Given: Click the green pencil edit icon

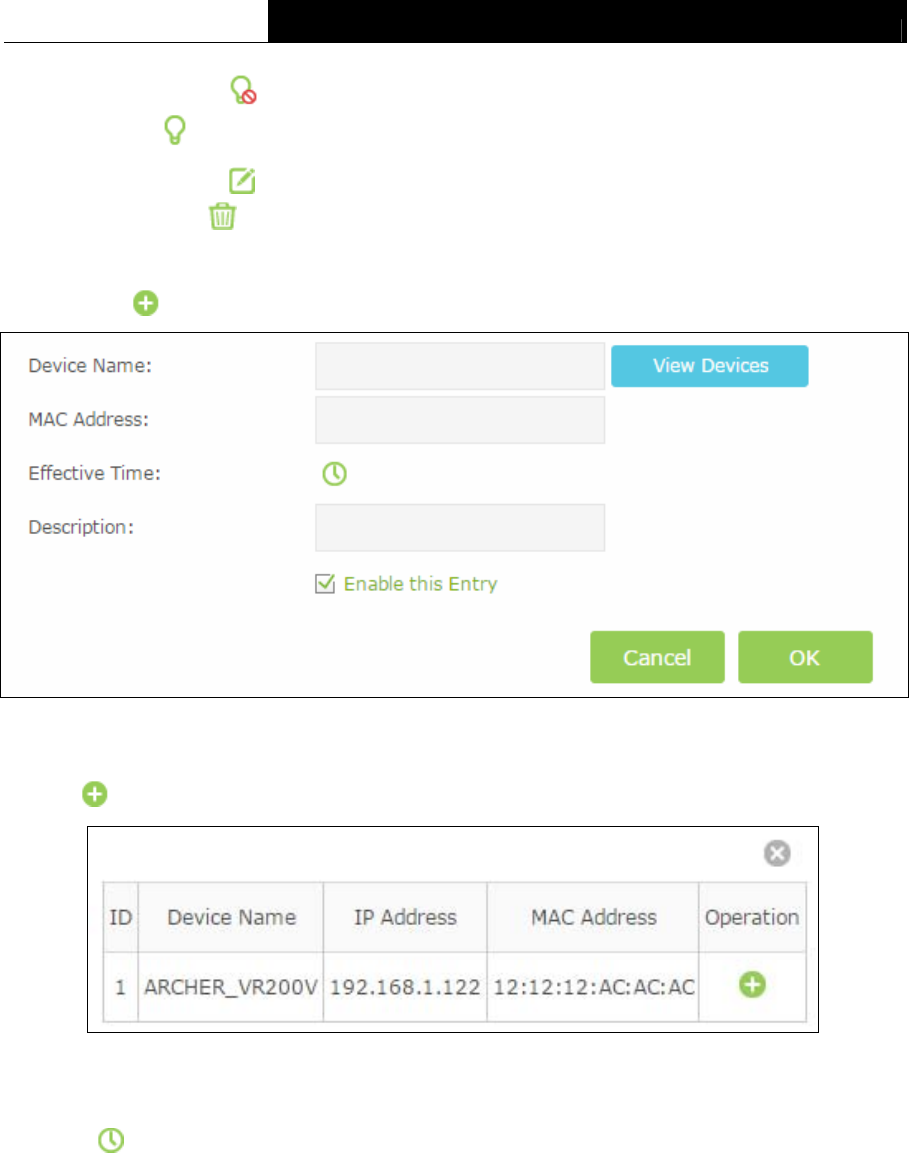Looking at the screenshot, I should click(242, 180).
